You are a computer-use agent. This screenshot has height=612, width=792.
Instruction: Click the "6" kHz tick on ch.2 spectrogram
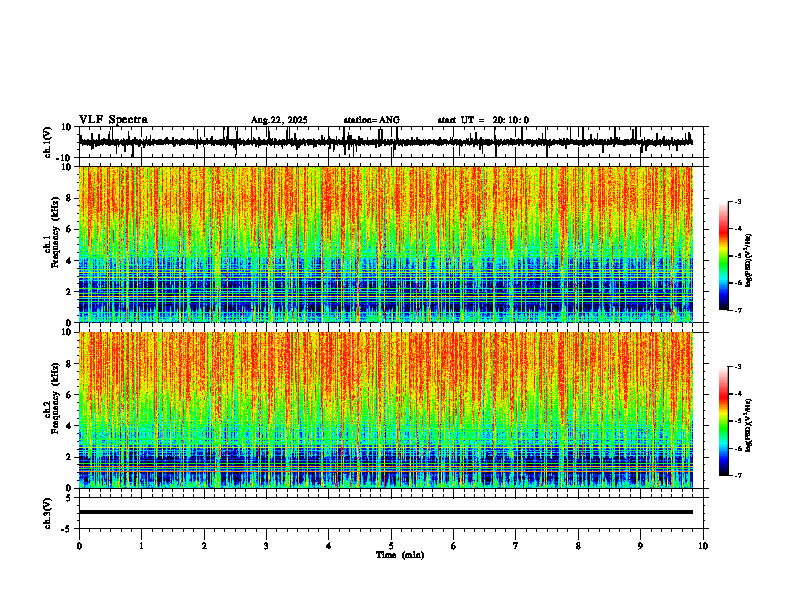tap(69, 395)
